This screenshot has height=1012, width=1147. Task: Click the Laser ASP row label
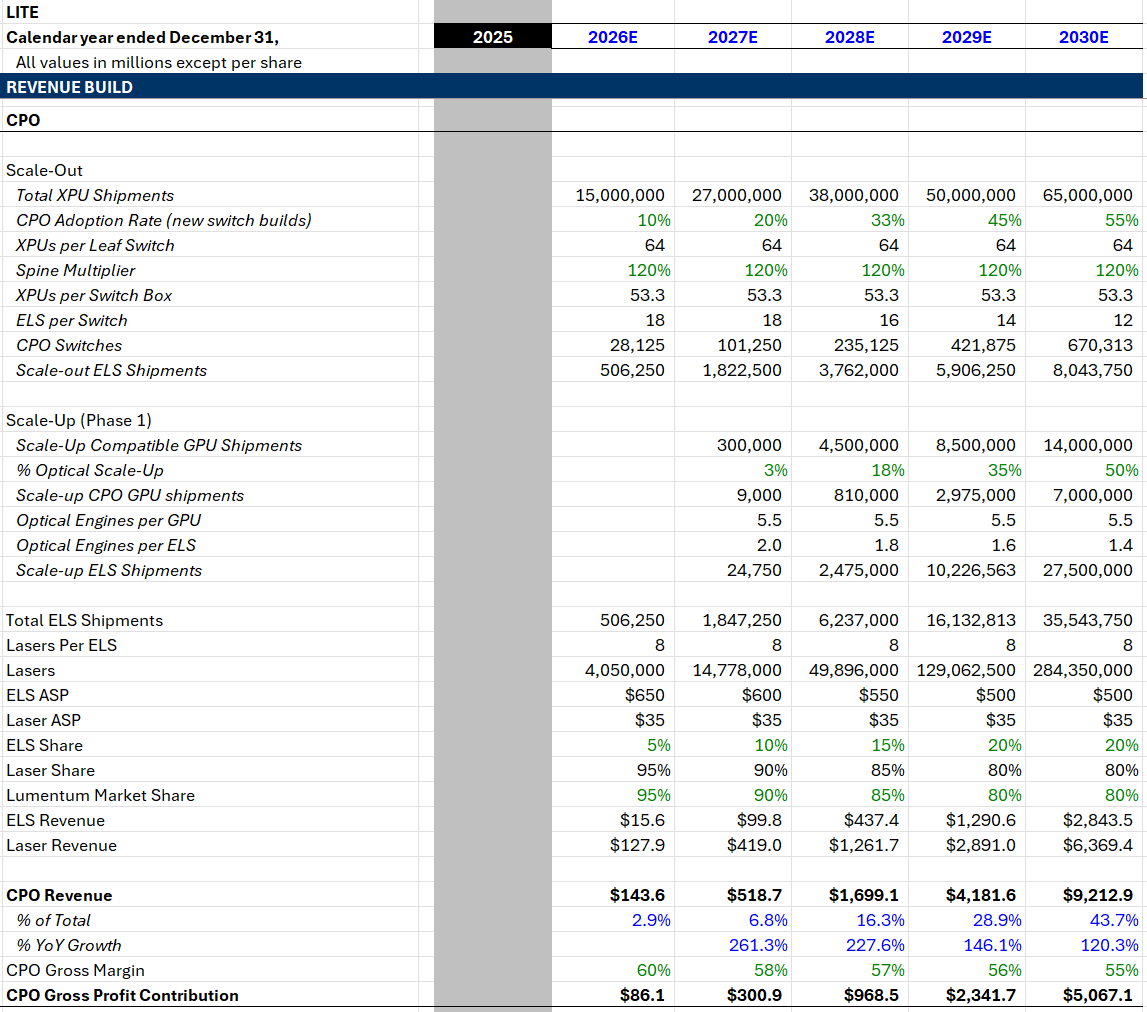pos(43,720)
